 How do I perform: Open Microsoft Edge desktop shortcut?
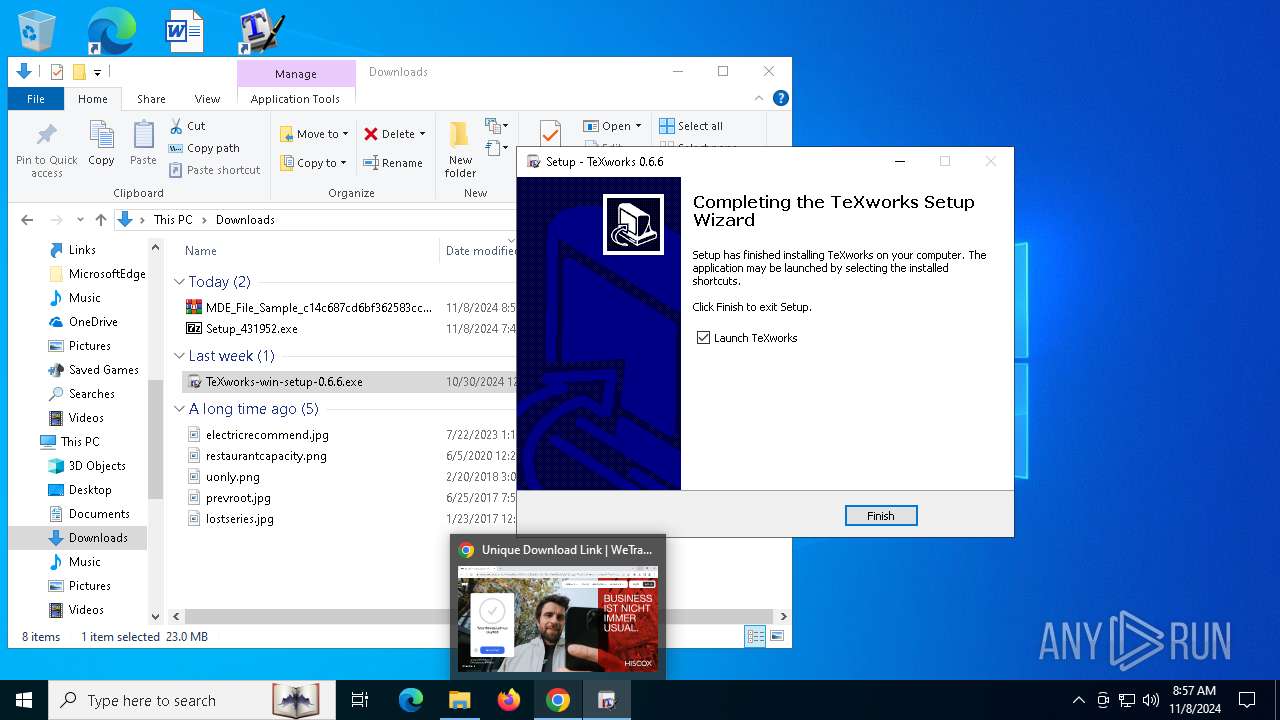(x=111, y=30)
